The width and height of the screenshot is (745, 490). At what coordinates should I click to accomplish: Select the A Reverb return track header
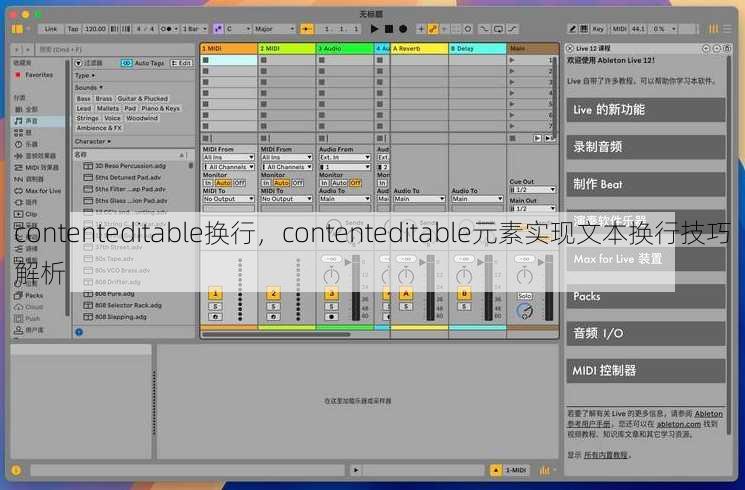point(419,48)
